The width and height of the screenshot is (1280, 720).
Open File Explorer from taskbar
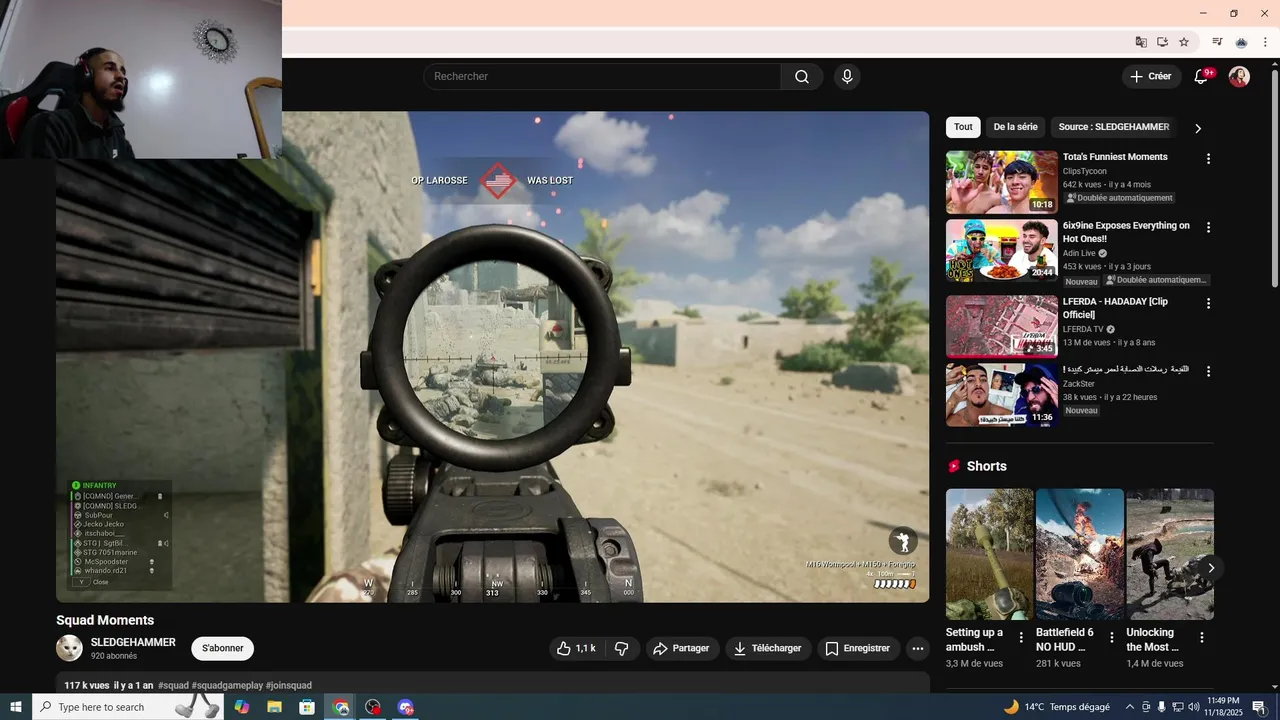pos(274,707)
